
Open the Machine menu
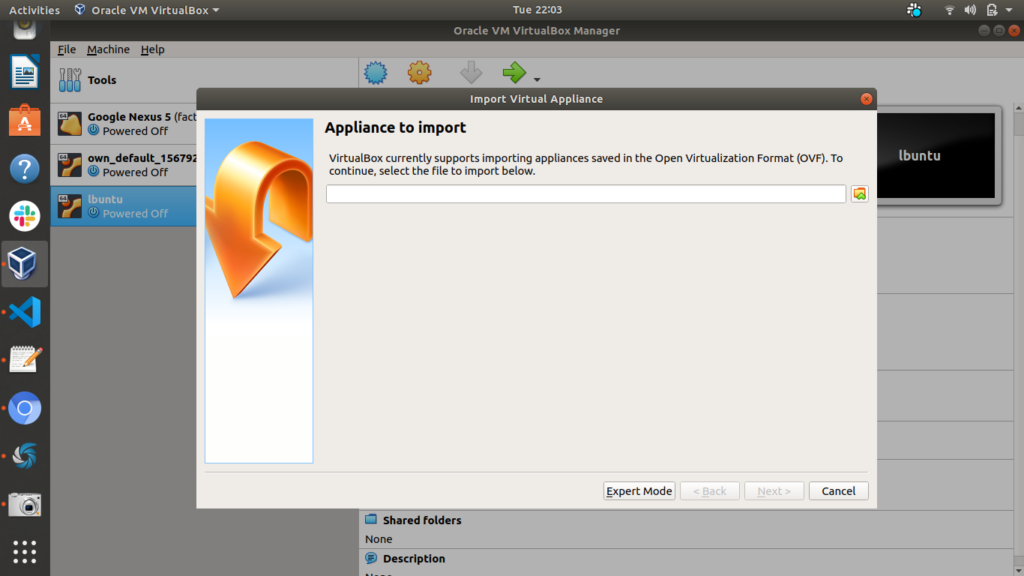pos(108,49)
